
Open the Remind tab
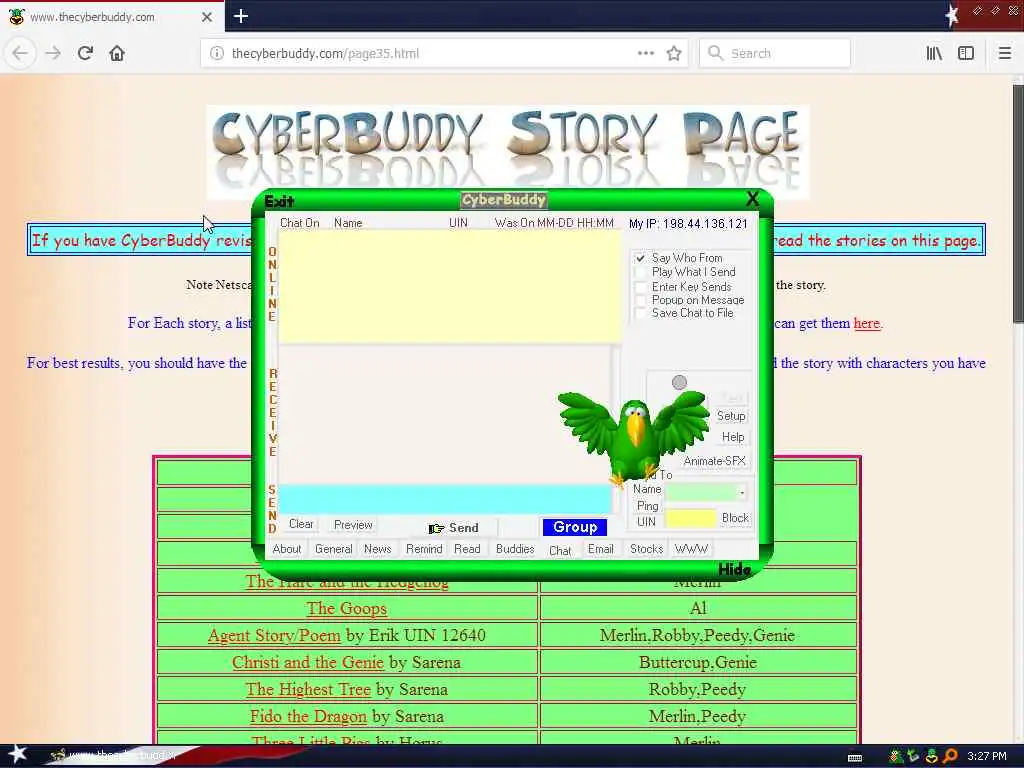coord(424,549)
